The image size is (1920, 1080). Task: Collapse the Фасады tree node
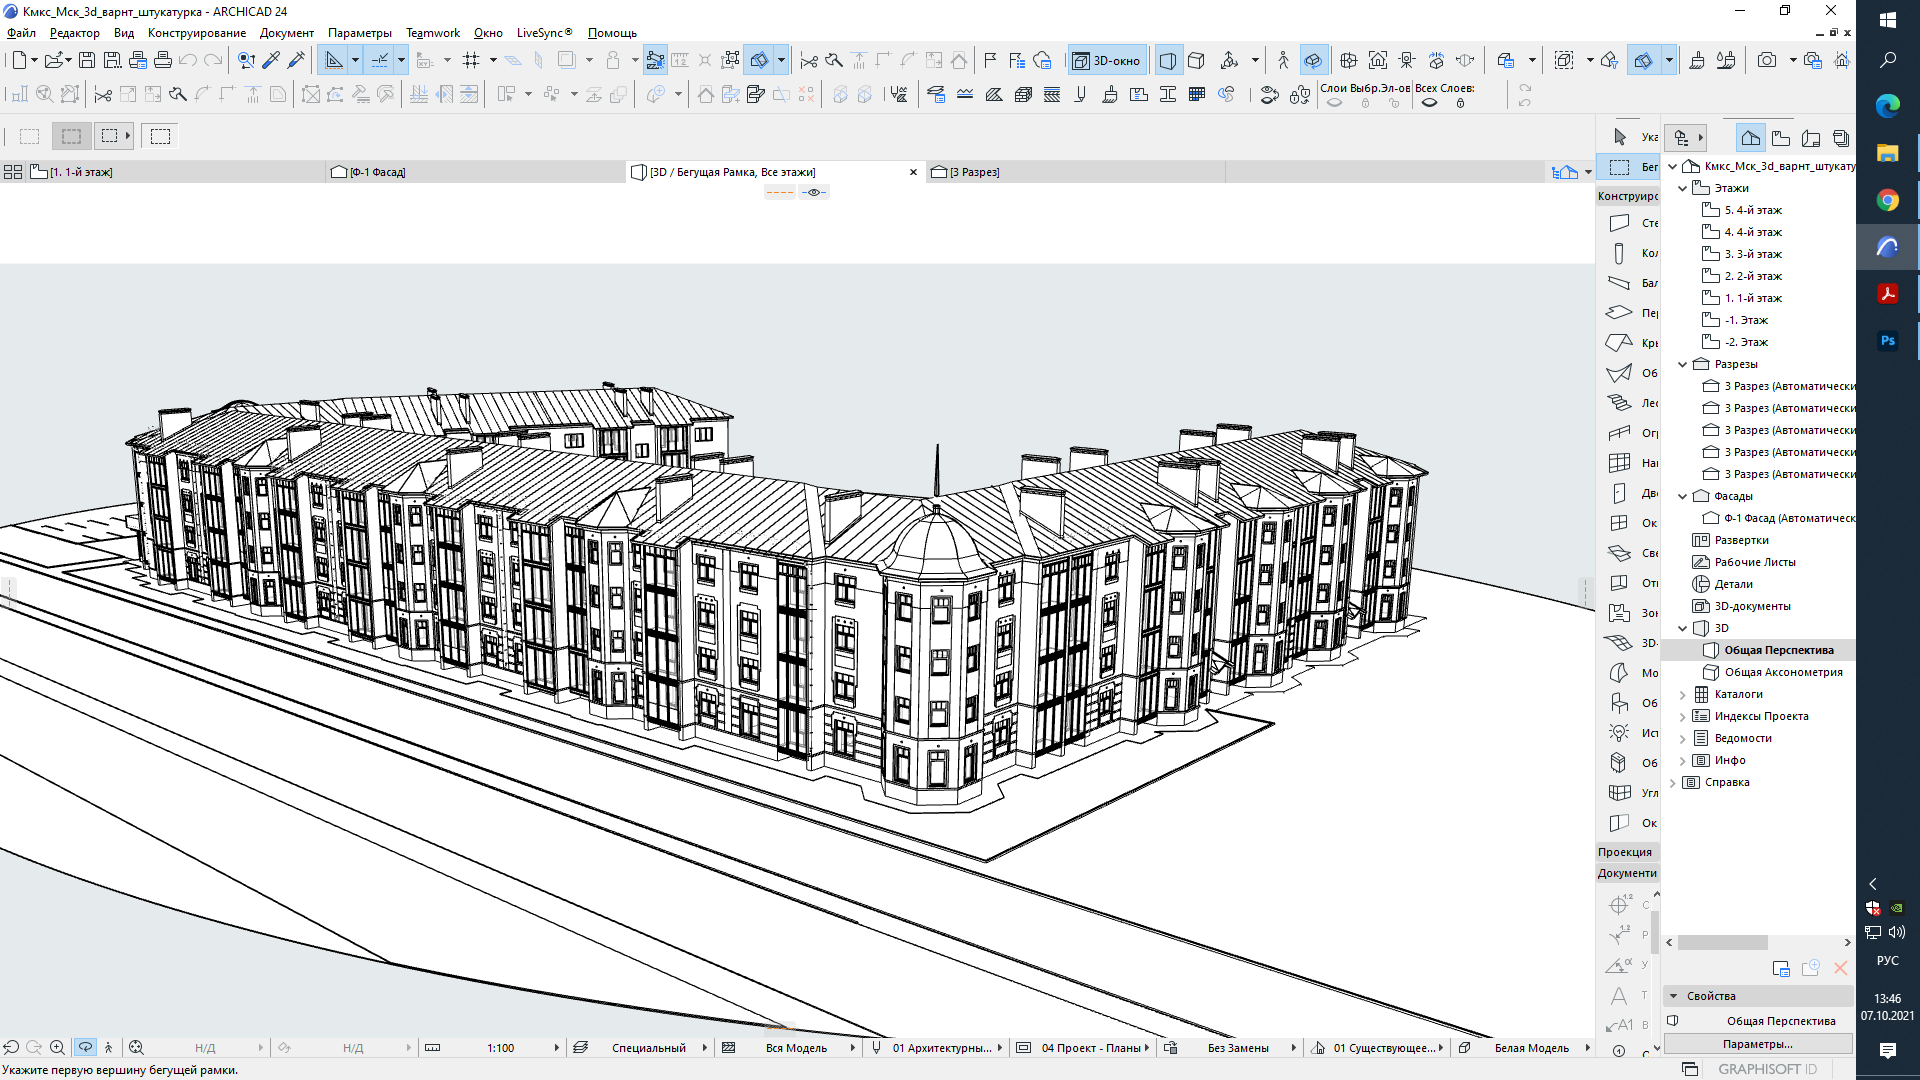click(1683, 496)
